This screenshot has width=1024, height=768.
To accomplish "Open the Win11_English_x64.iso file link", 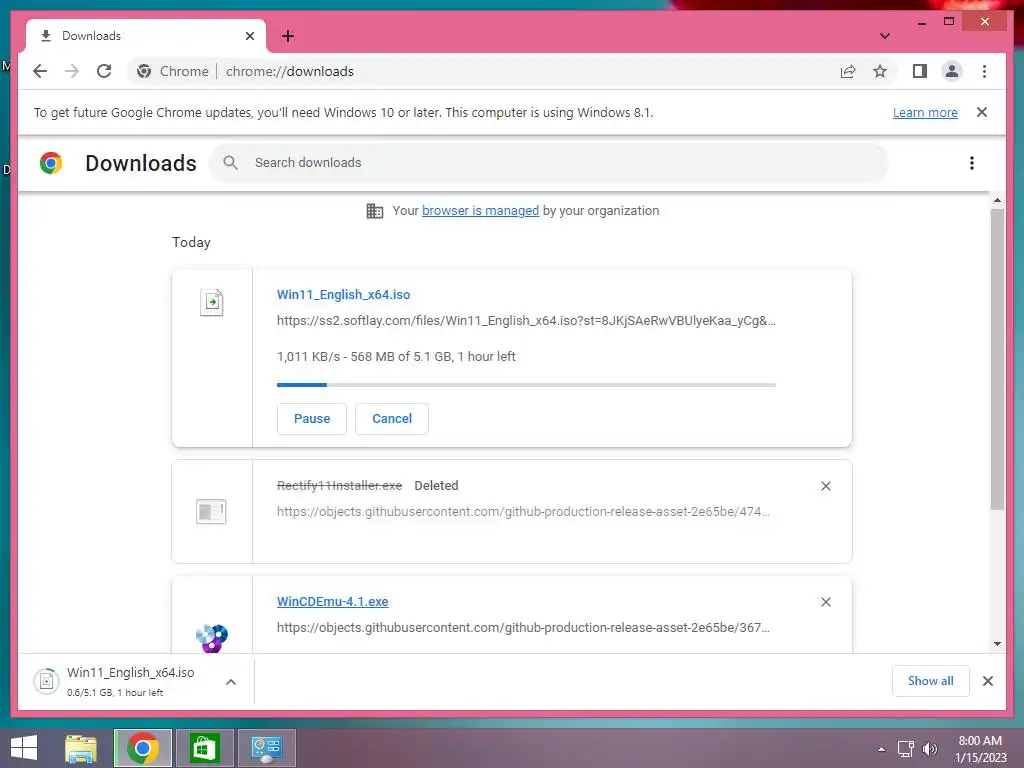I will pos(344,295).
